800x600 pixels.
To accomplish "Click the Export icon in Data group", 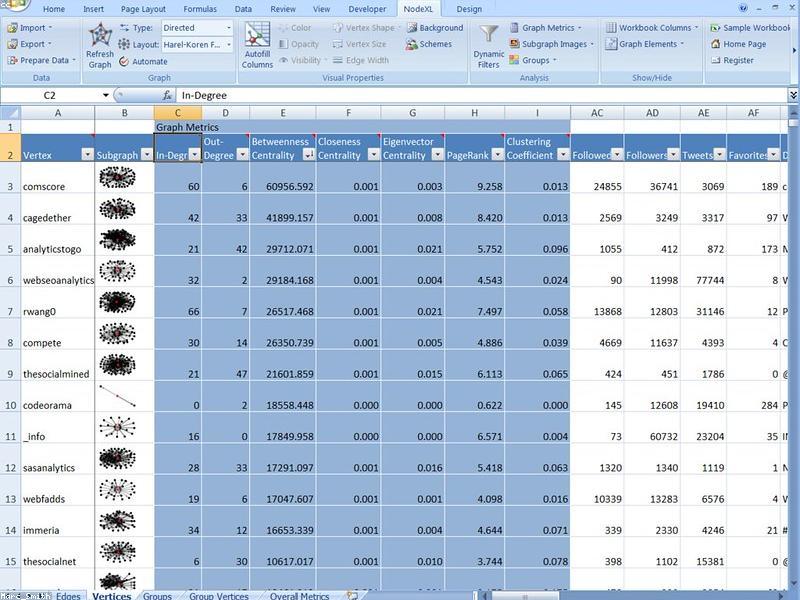I will tap(12, 44).
